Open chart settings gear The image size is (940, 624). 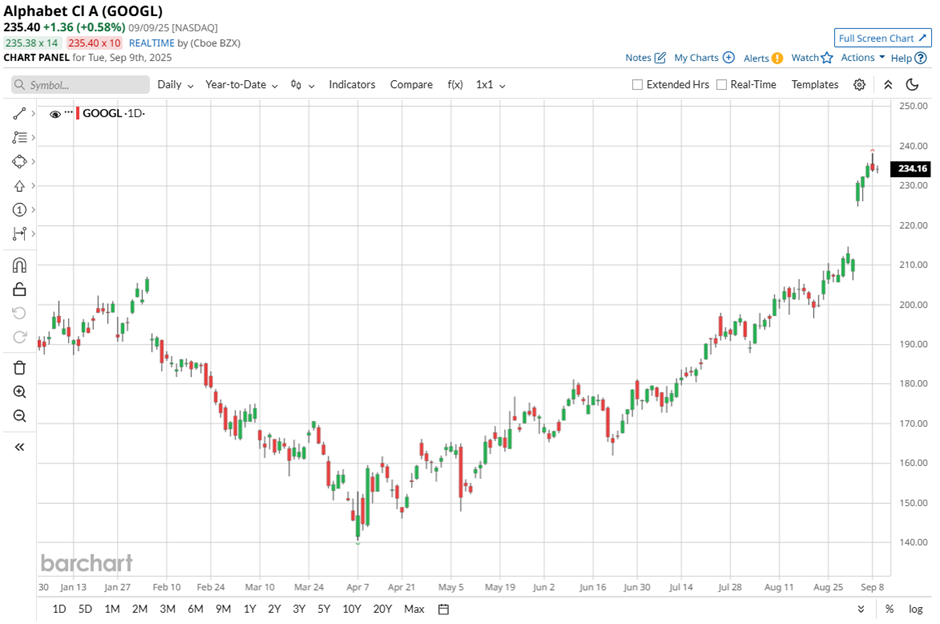tap(859, 85)
